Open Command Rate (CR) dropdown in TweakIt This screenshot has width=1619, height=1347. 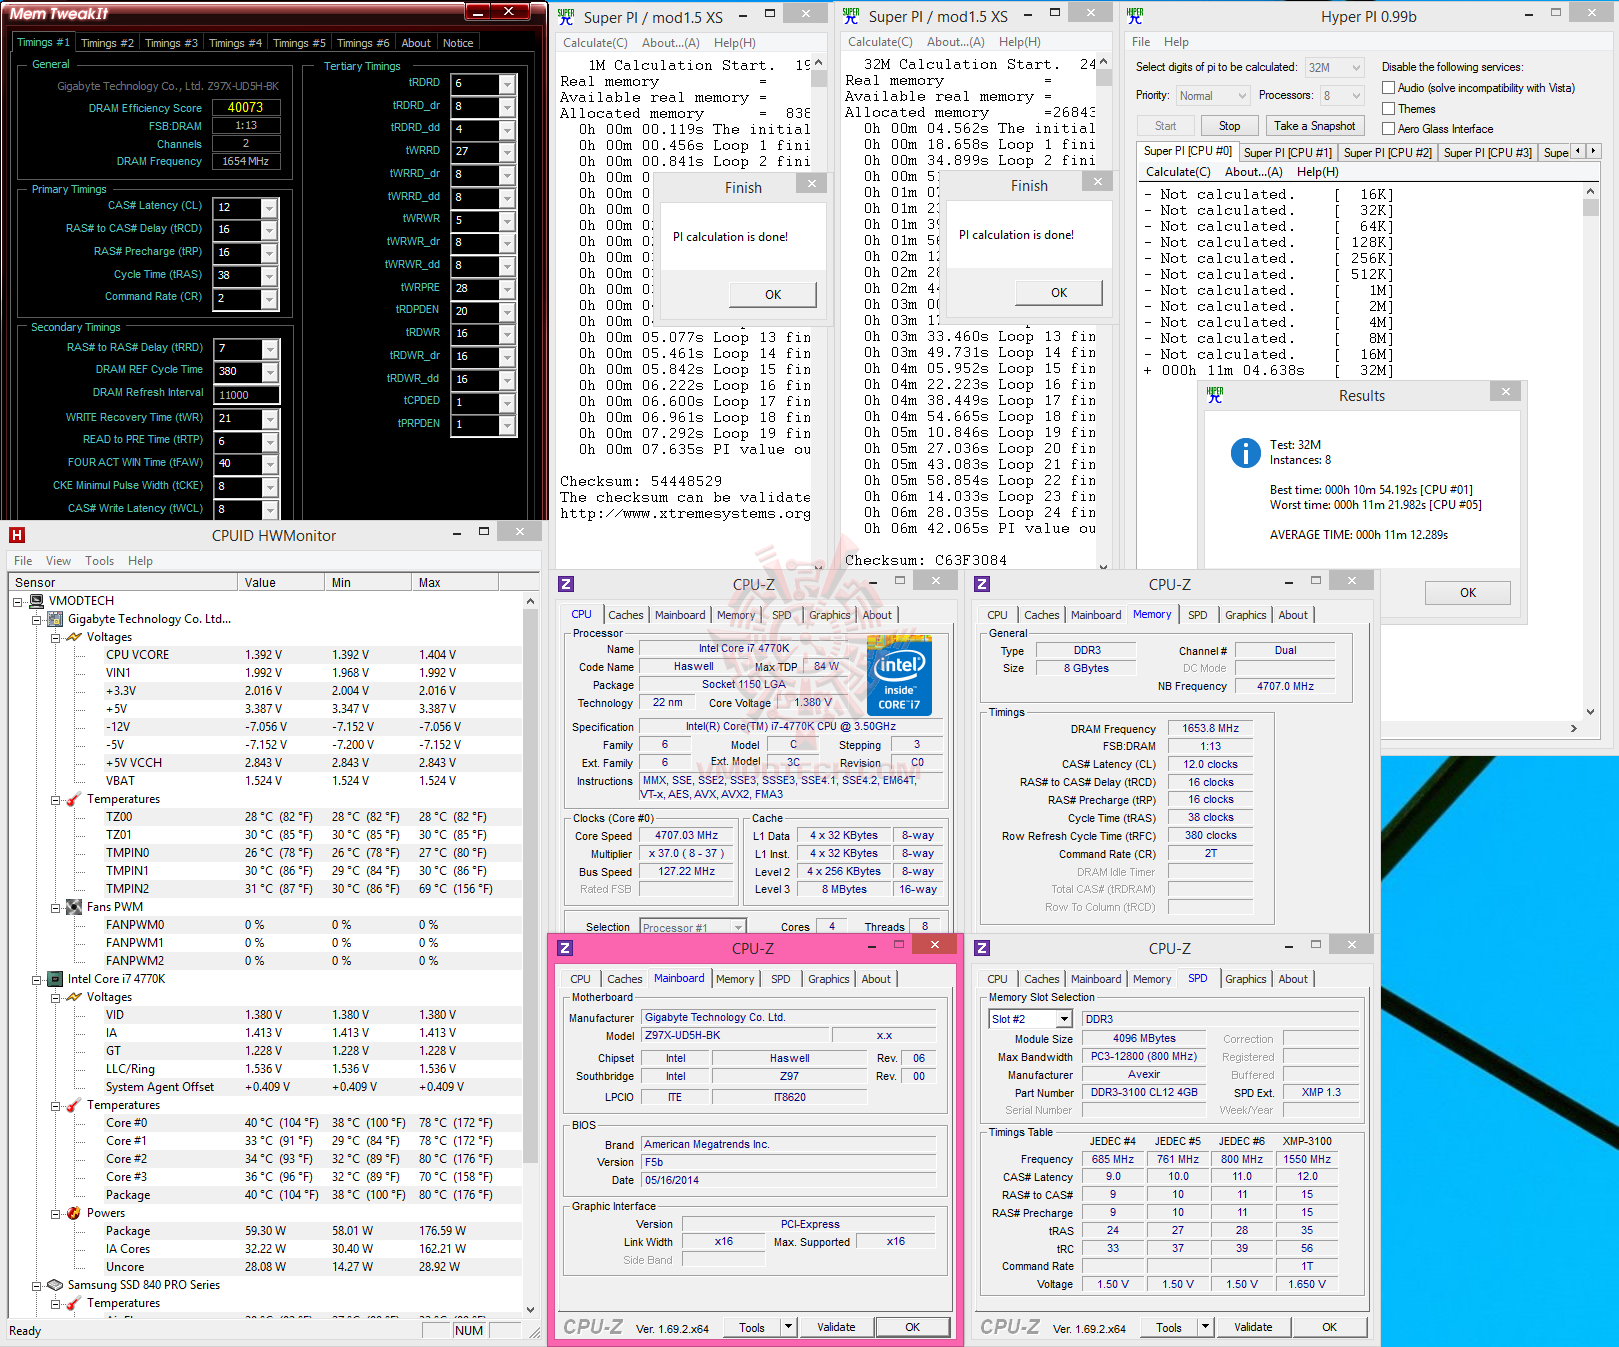[x=268, y=299]
